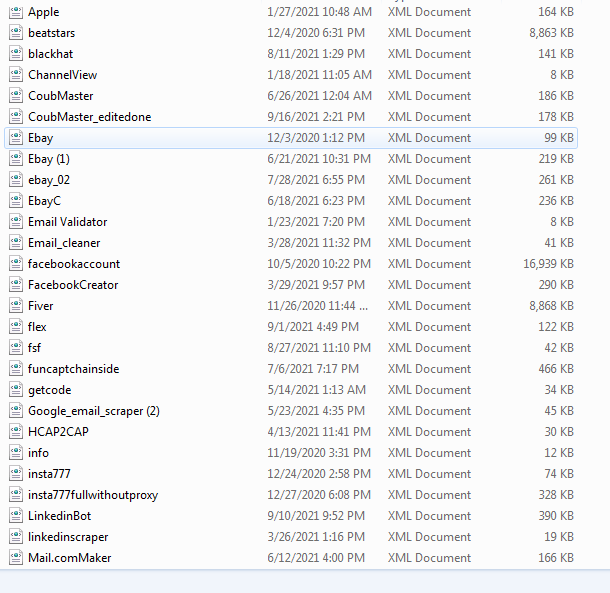Select the flex file icon
Viewport: 610px width, 593px height.
[x=16, y=327]
